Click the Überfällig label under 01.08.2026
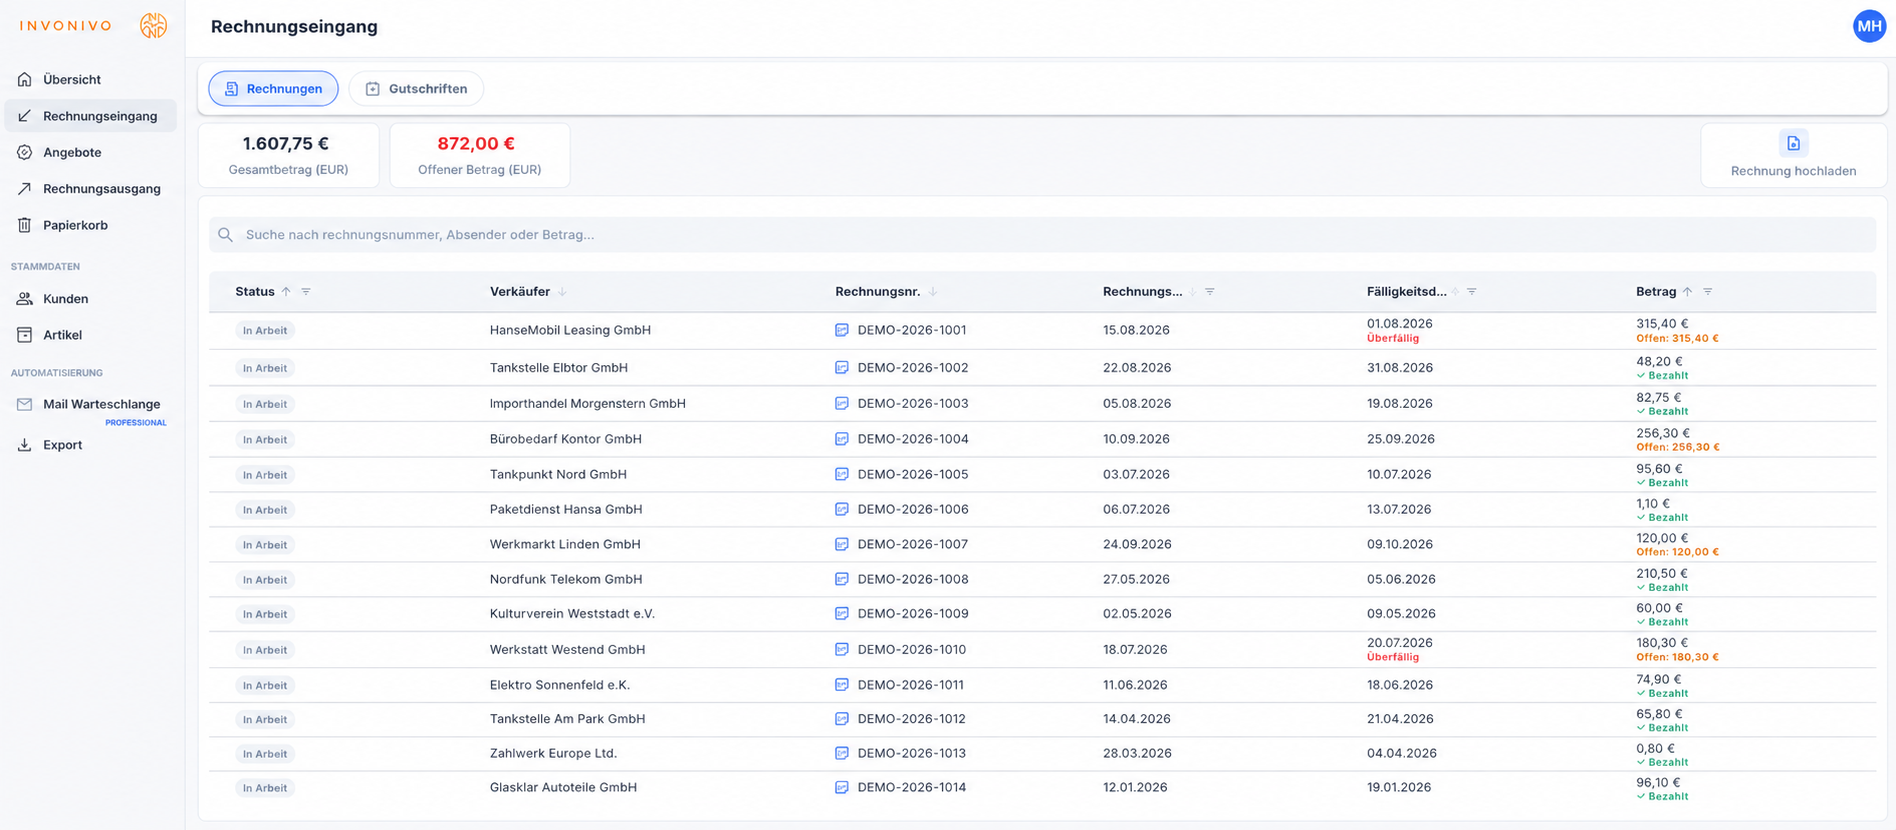Viewport: 1896px width, 830px height. coord(1393,338)
